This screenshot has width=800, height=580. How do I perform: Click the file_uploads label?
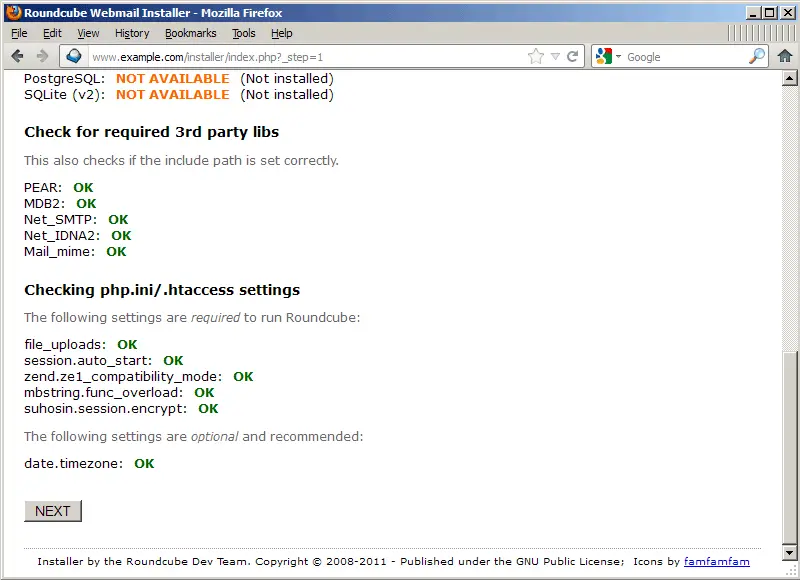pyautogui.click(x=65, y=345)
